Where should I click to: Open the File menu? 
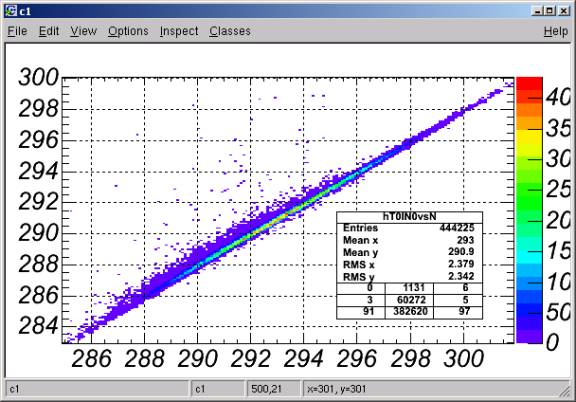pyautogui.click(x=17, y=31)
